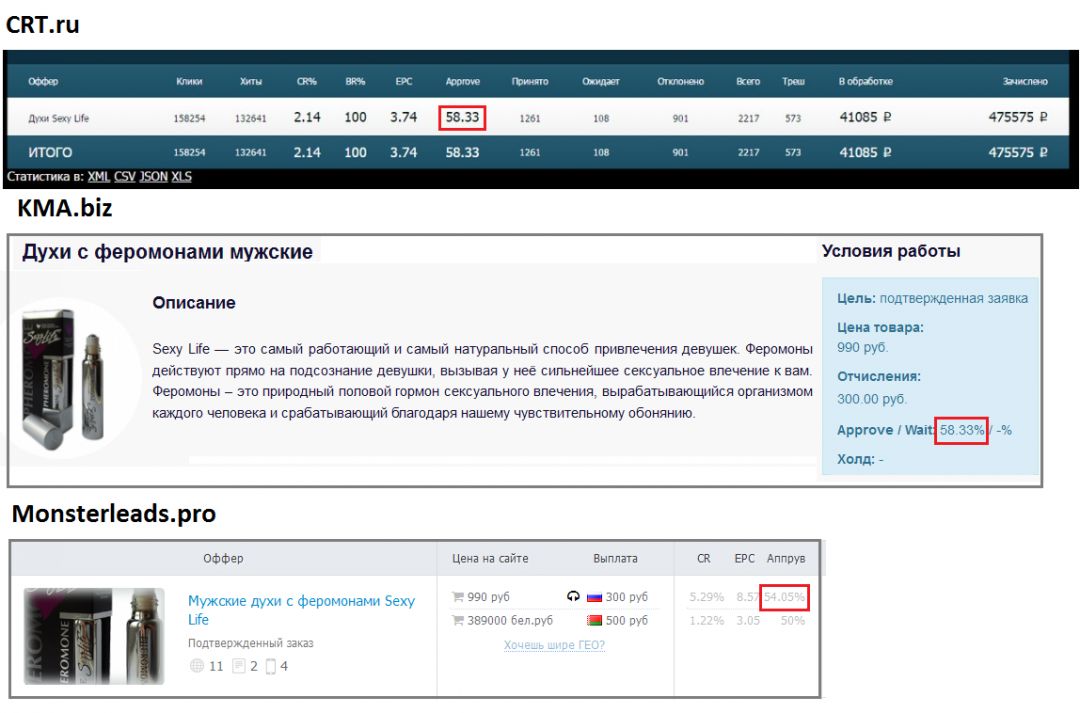Click the highlighted 54.05% approve rate
The height and width of the screenshot is (713, 1080).
[784, 595]
